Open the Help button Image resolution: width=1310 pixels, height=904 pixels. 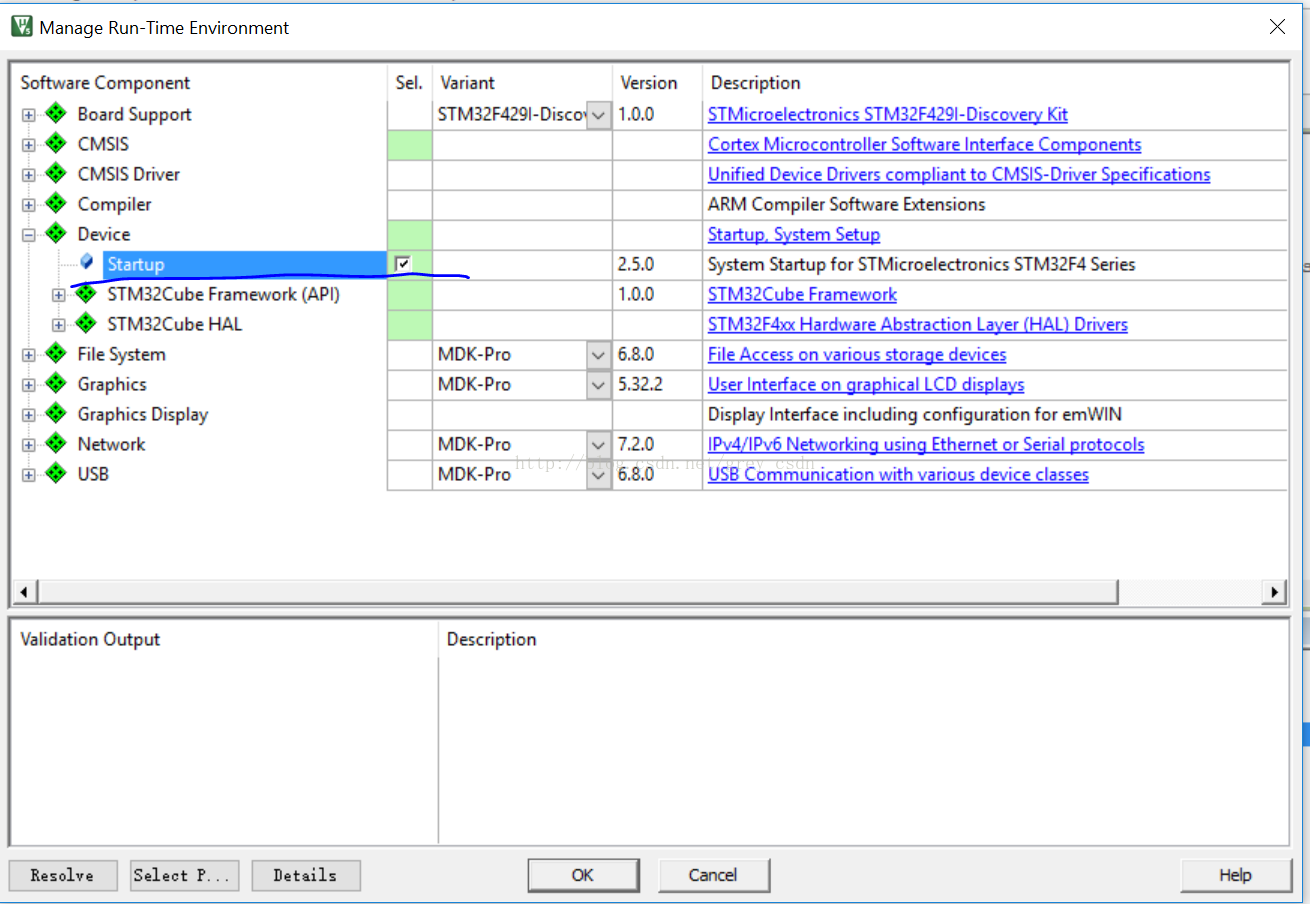click(x=1235, y=875)
